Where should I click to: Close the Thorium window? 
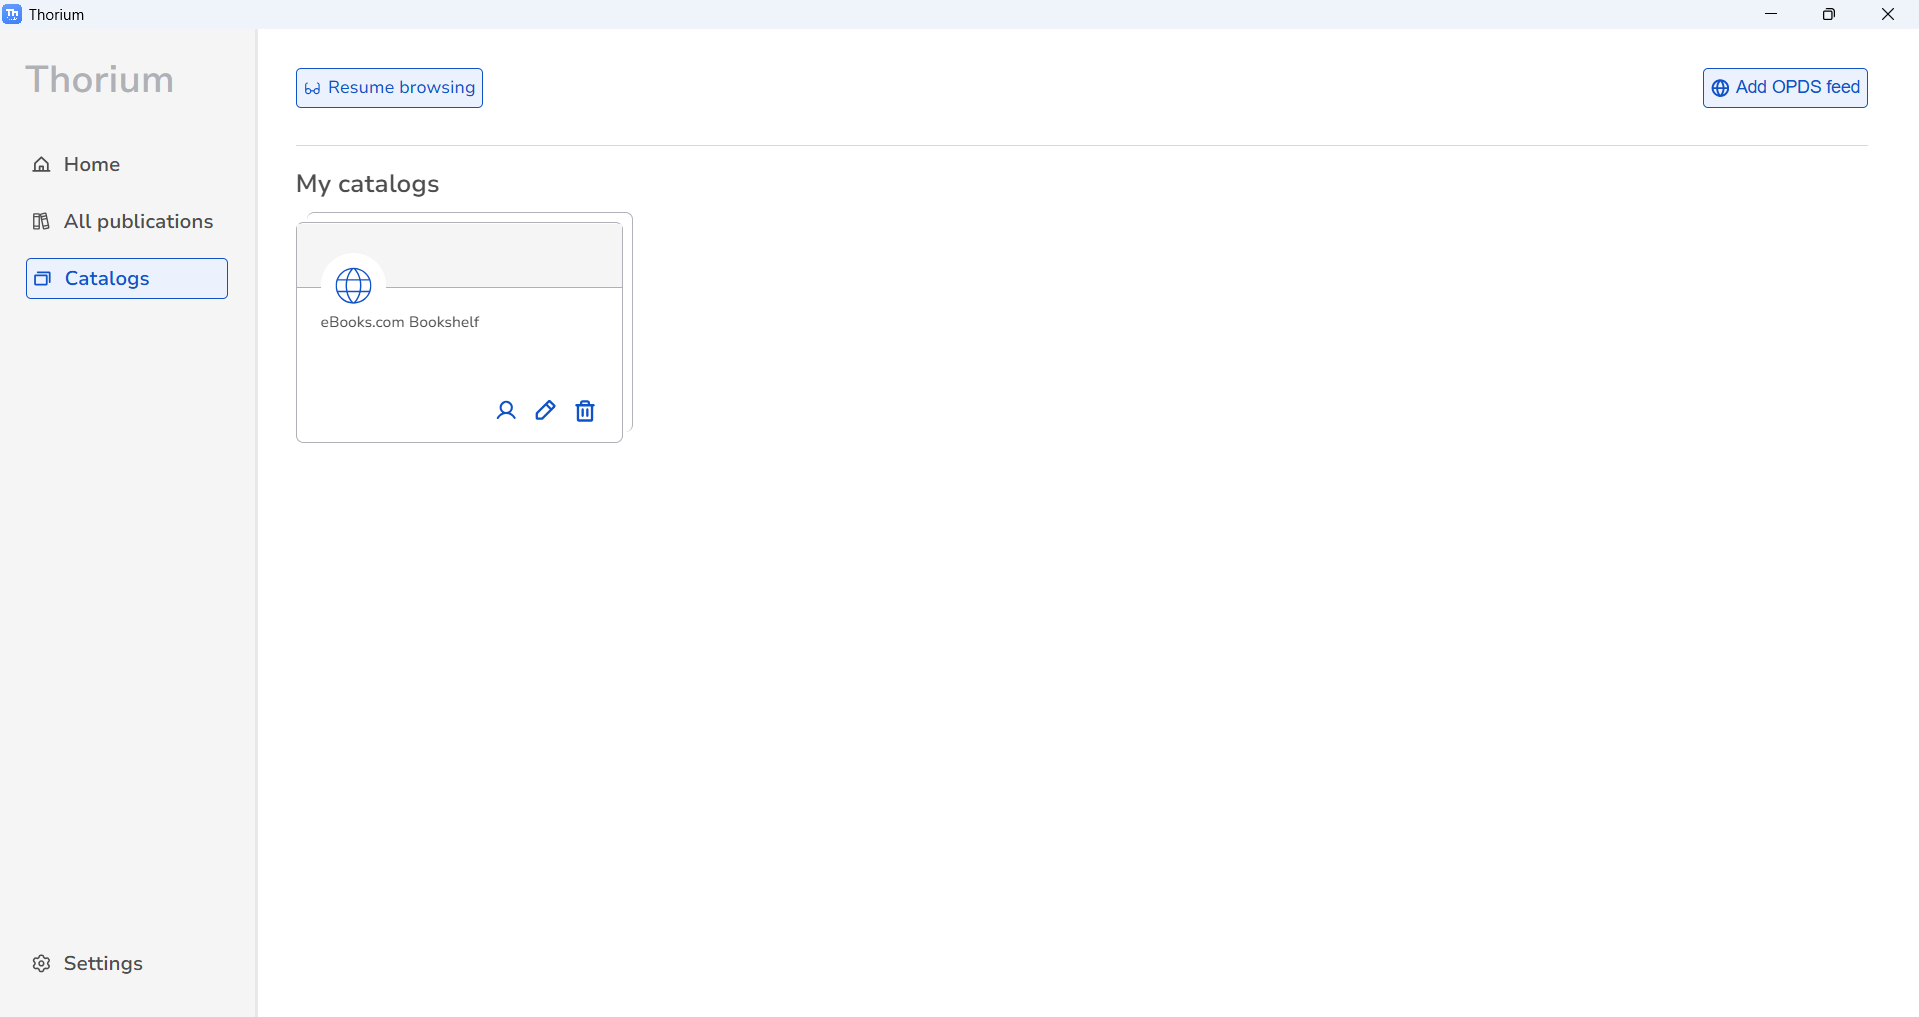[1888, 14]
